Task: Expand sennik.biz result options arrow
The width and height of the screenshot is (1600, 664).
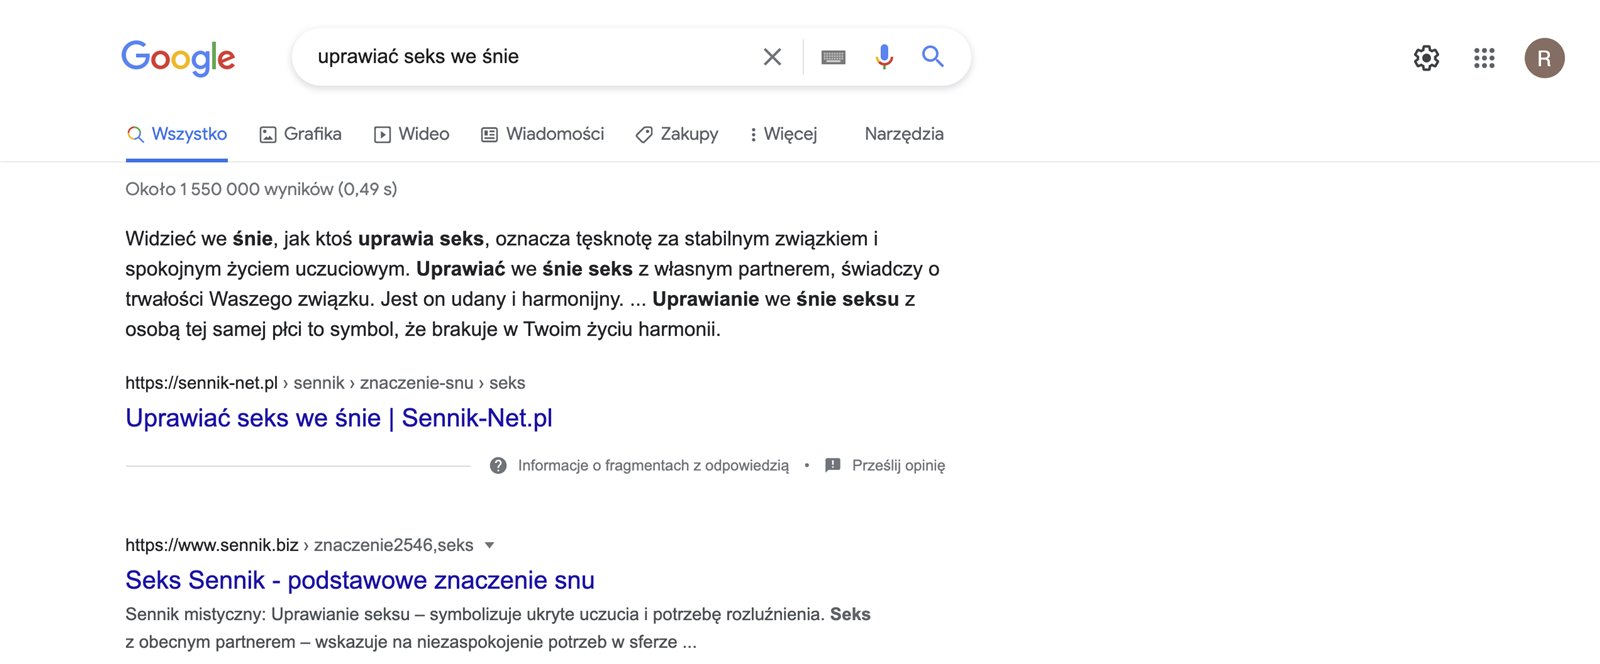Action: (489, 545)
